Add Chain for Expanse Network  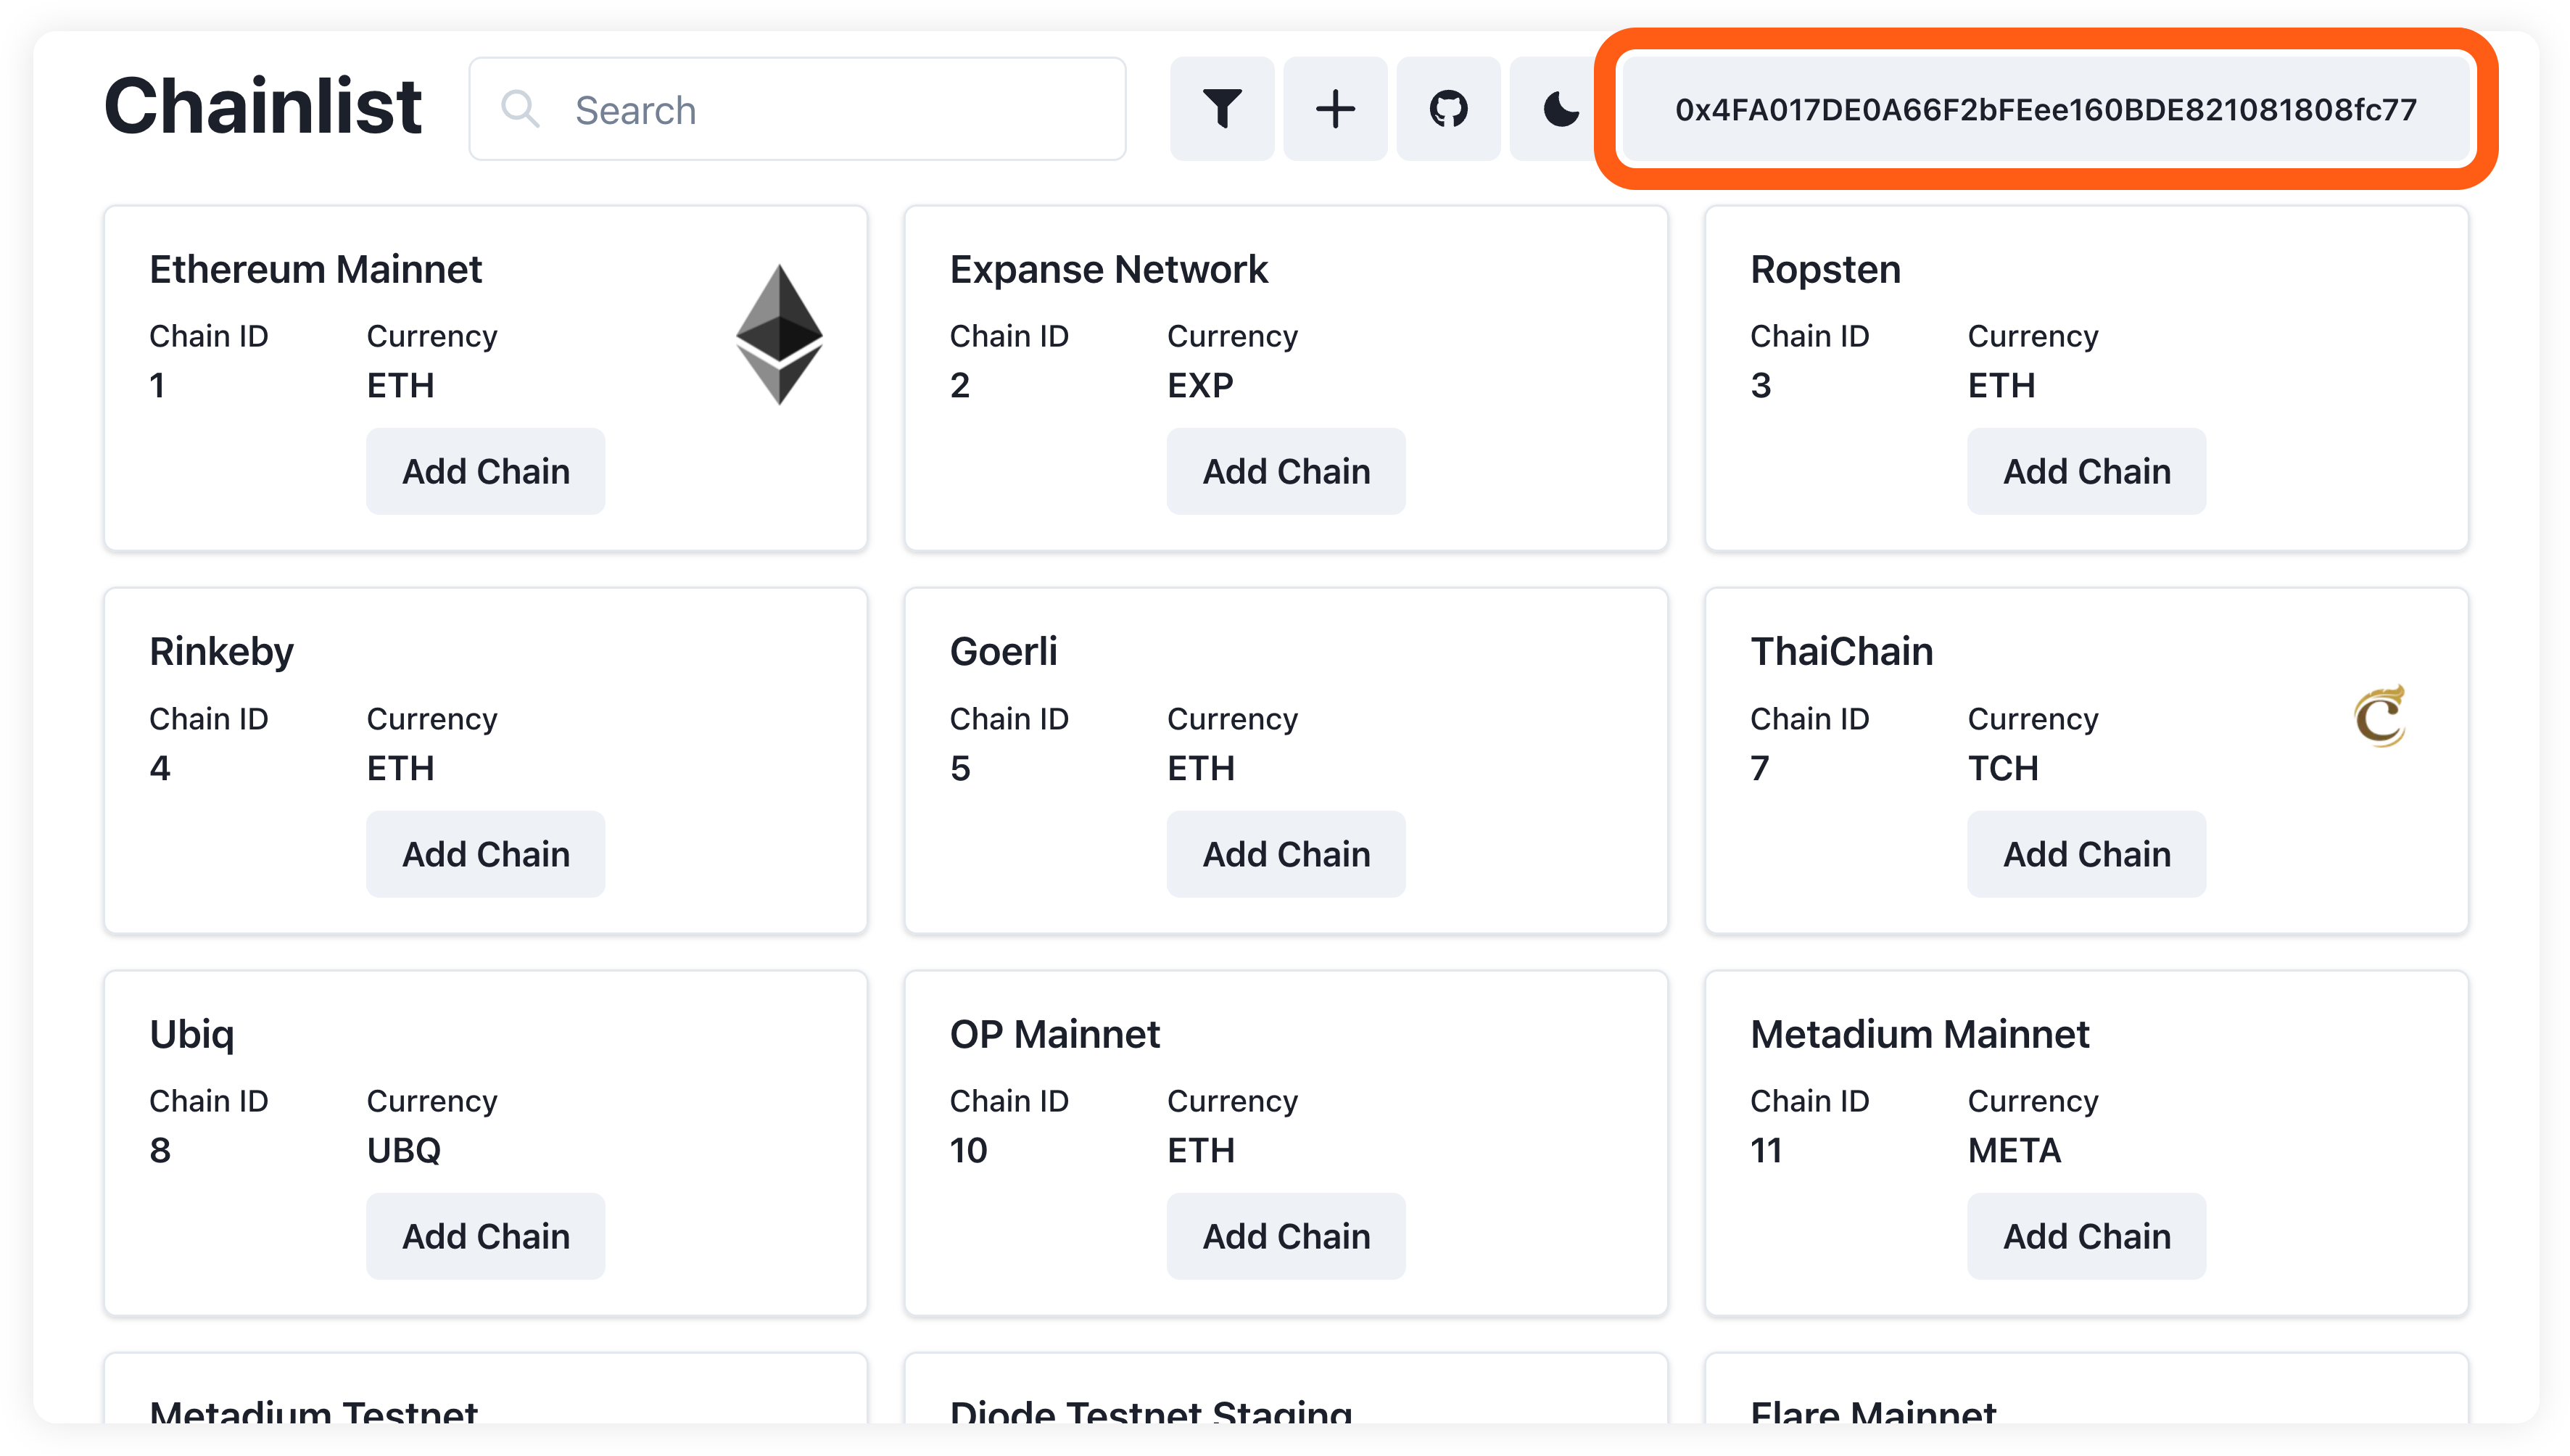[x=1286, y=471]
